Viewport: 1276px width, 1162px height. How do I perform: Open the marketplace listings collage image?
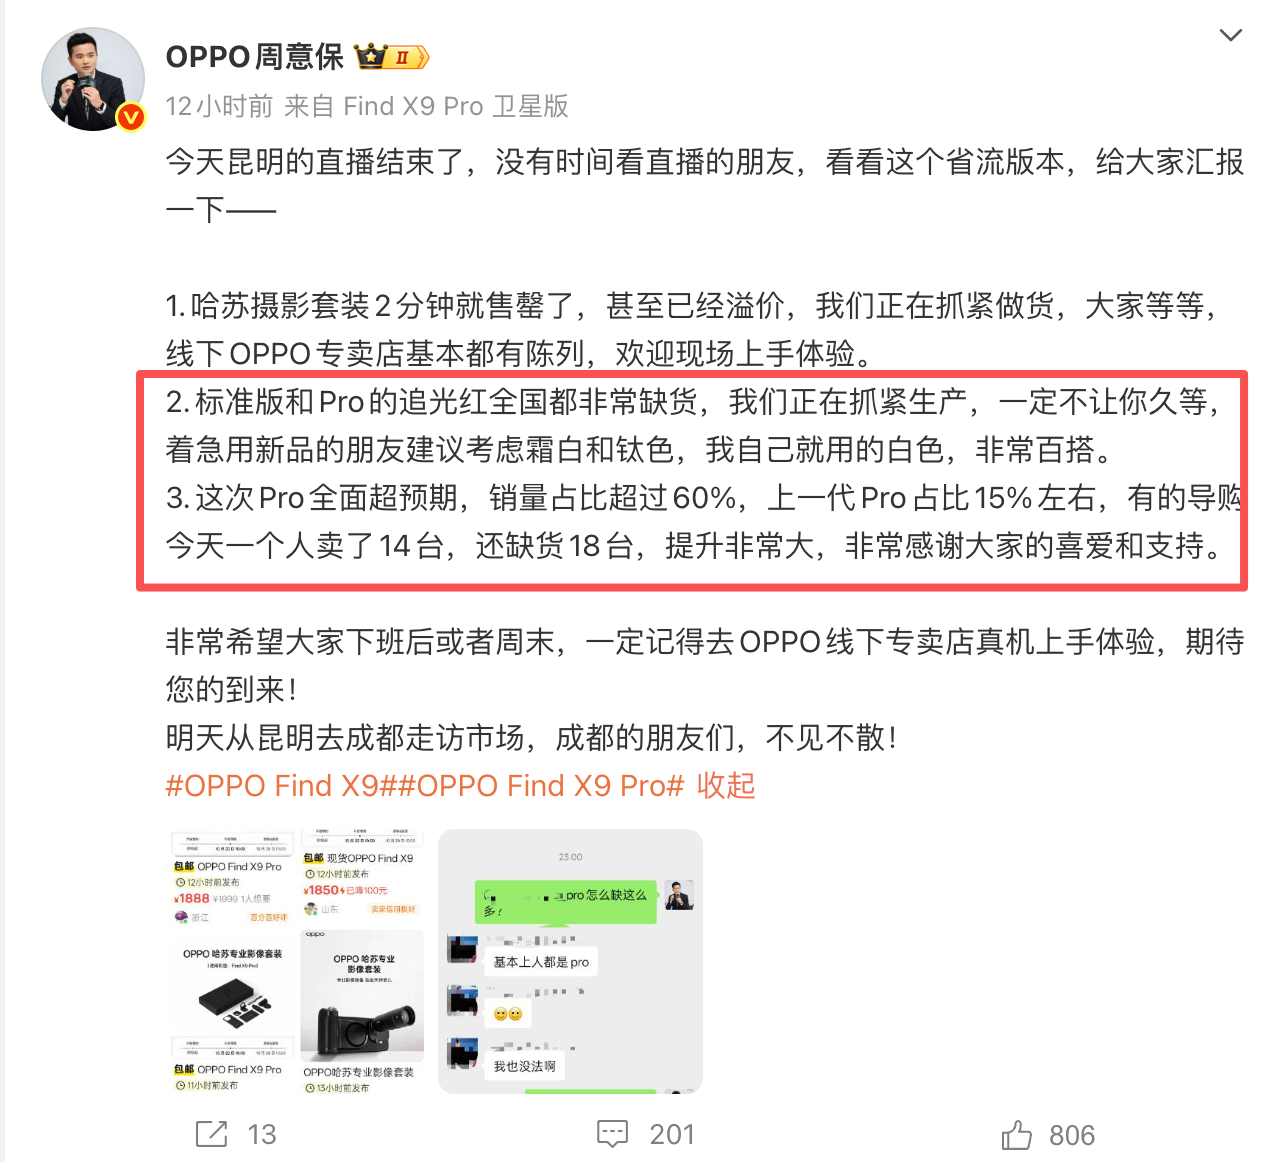tap(298, 961)
